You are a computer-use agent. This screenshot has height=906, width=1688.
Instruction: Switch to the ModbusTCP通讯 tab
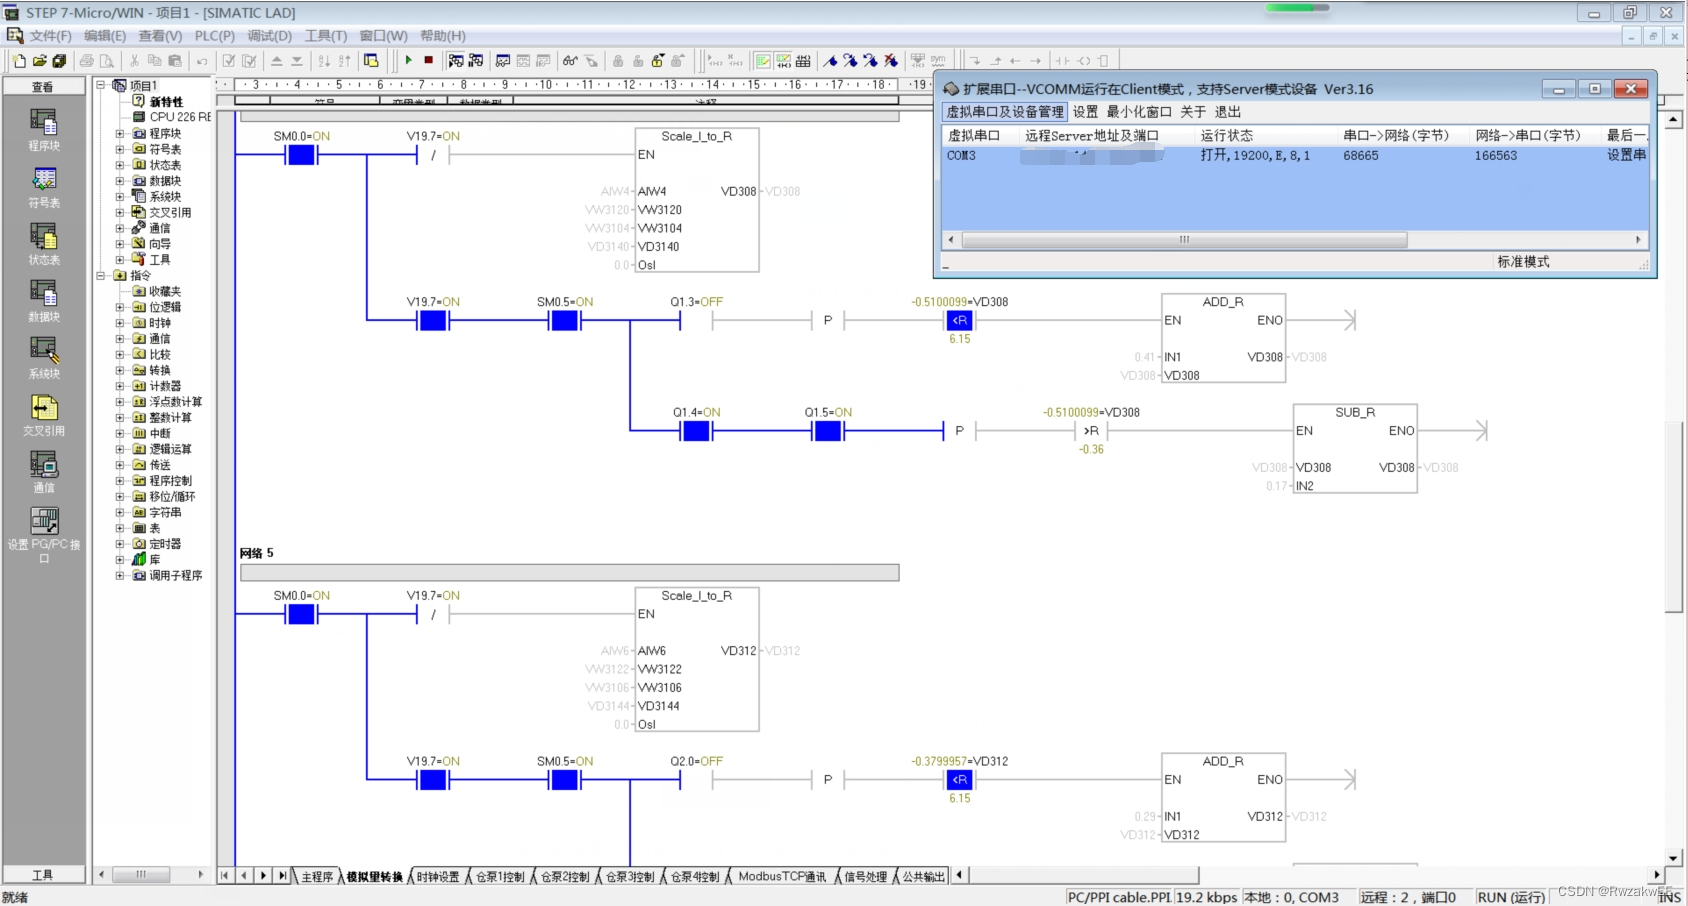click(x=782, y=877)
